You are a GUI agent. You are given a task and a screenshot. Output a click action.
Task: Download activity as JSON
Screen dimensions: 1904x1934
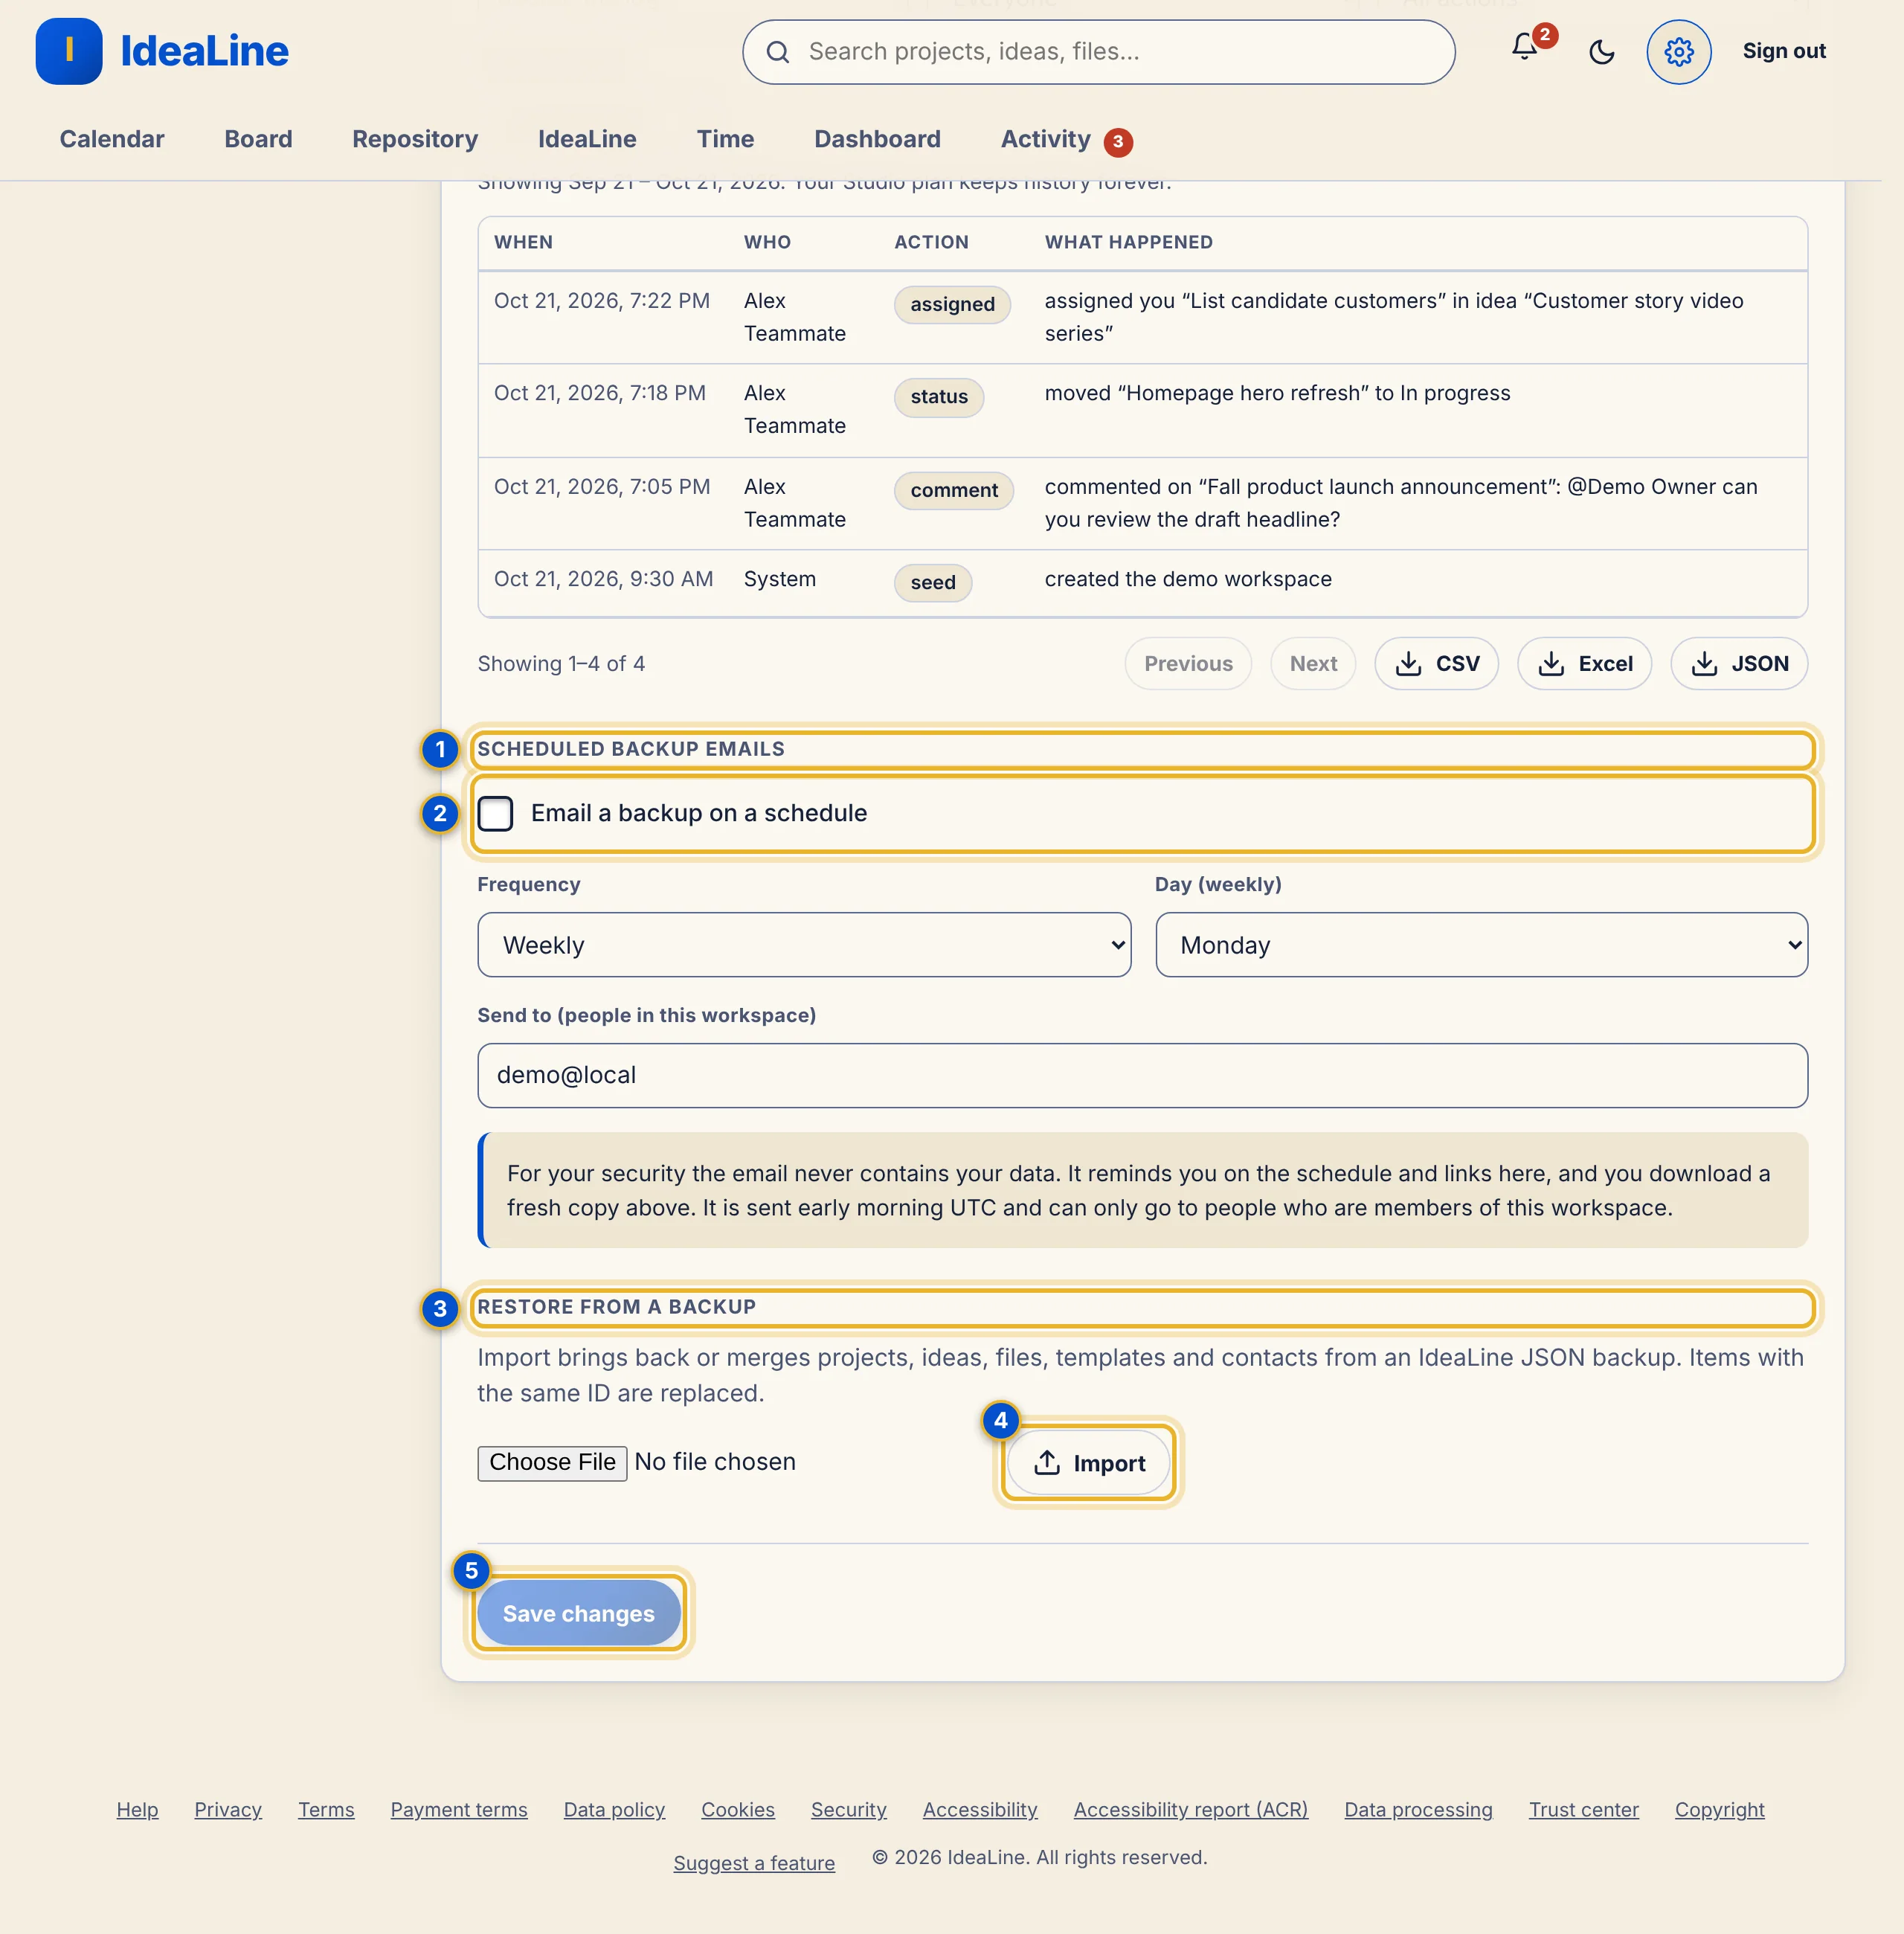point(1738,663)
